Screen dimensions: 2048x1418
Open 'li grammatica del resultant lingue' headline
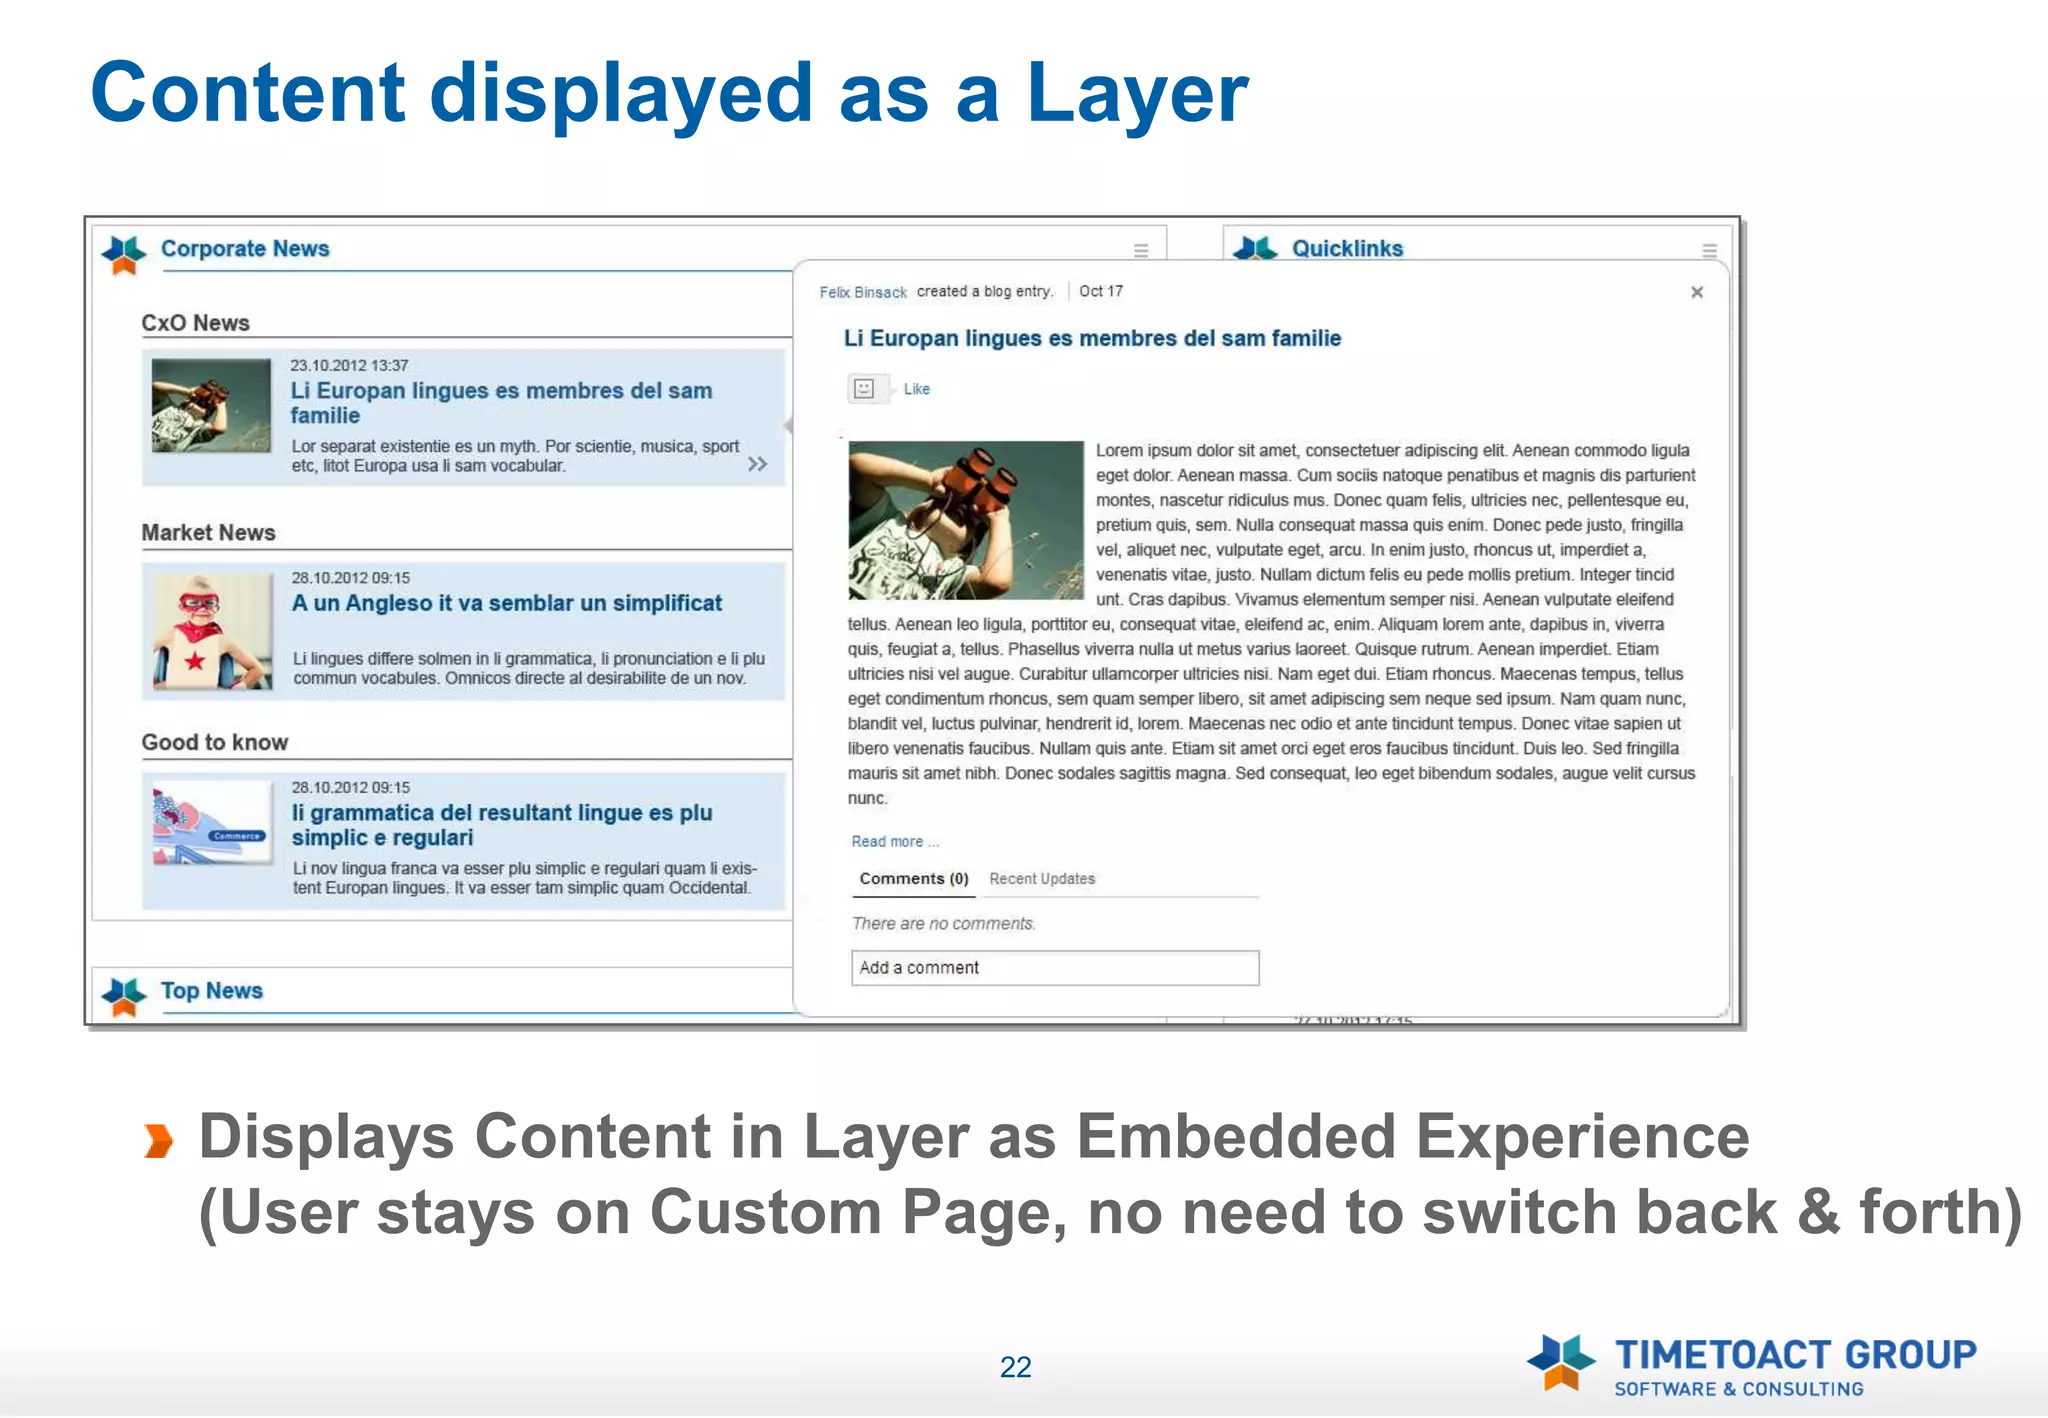click(501, 825)
